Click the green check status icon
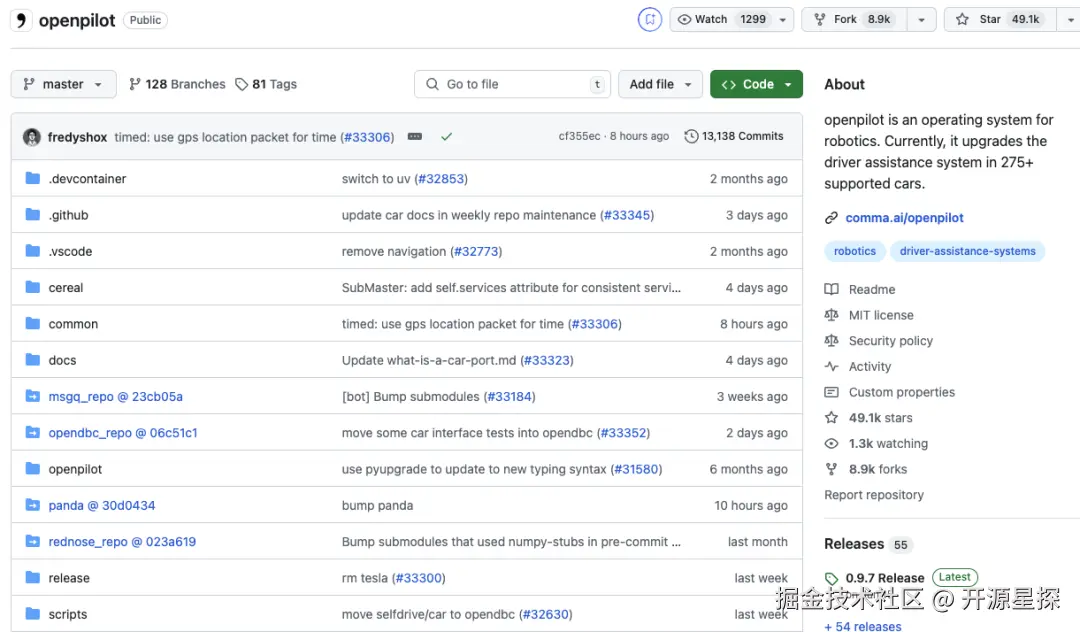This screenshot has height=632, width=1080. click(x=446, y=136)
